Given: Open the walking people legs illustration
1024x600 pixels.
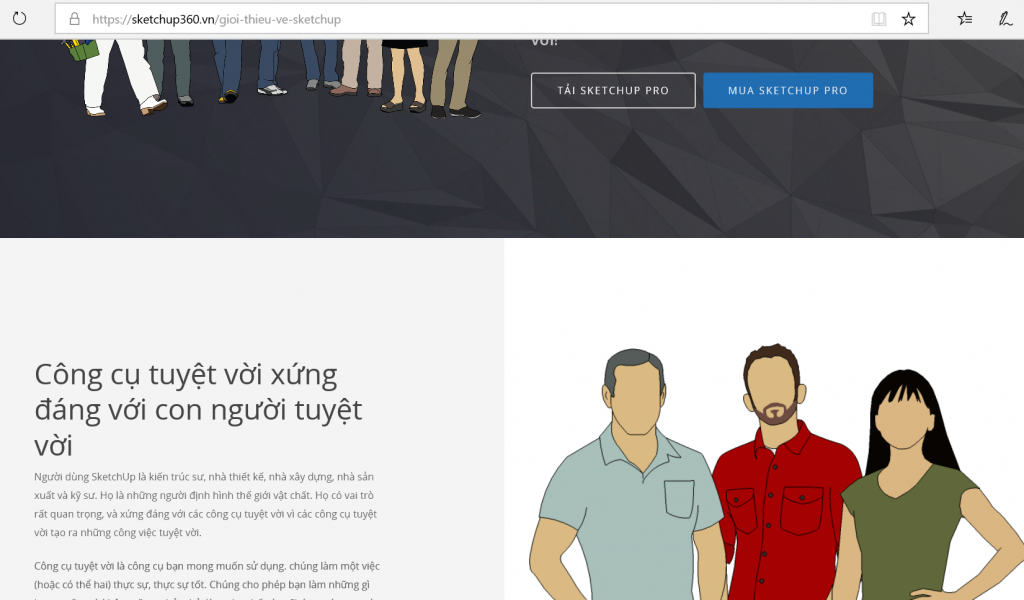Looking at the screenshot, I should (273, 78).
